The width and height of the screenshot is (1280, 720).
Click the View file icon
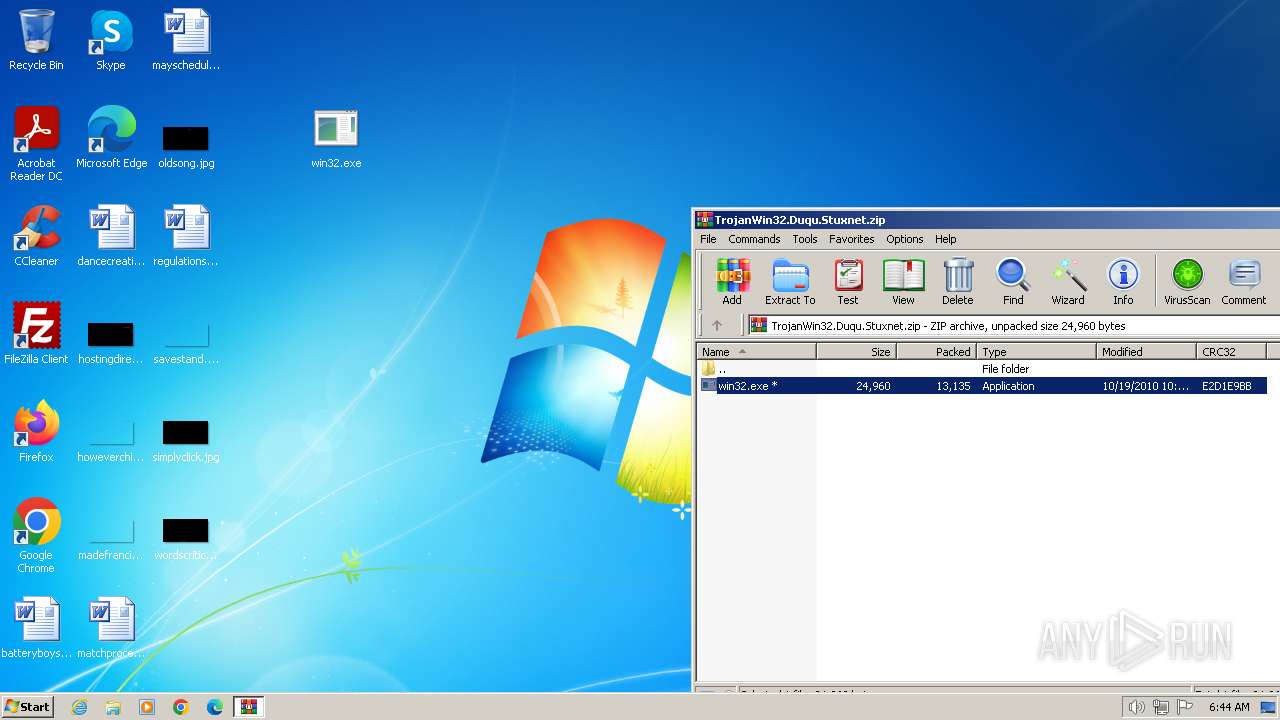pos(903,282)
